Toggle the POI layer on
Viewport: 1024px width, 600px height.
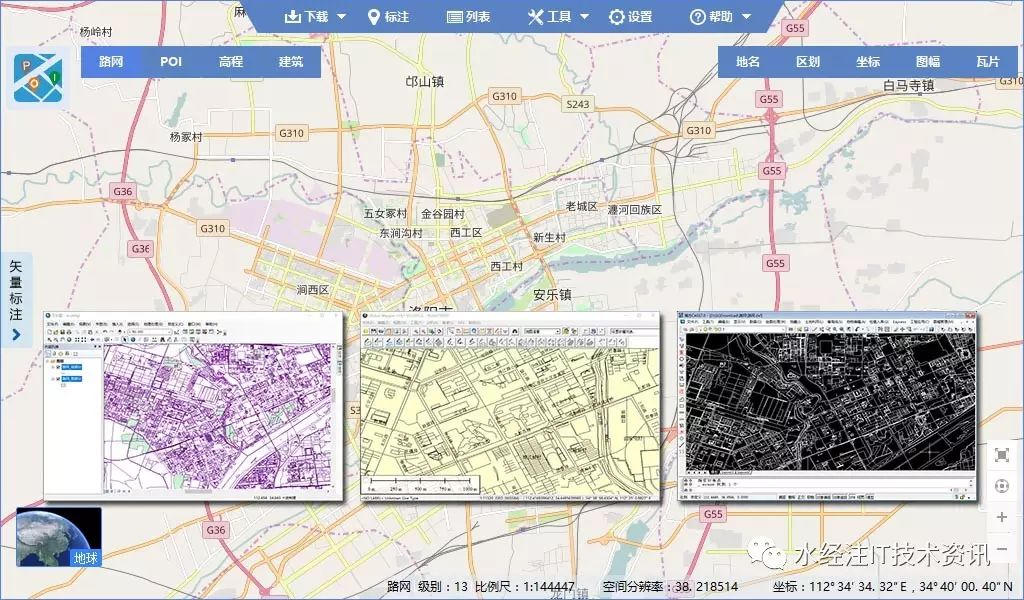click(170, 61)
